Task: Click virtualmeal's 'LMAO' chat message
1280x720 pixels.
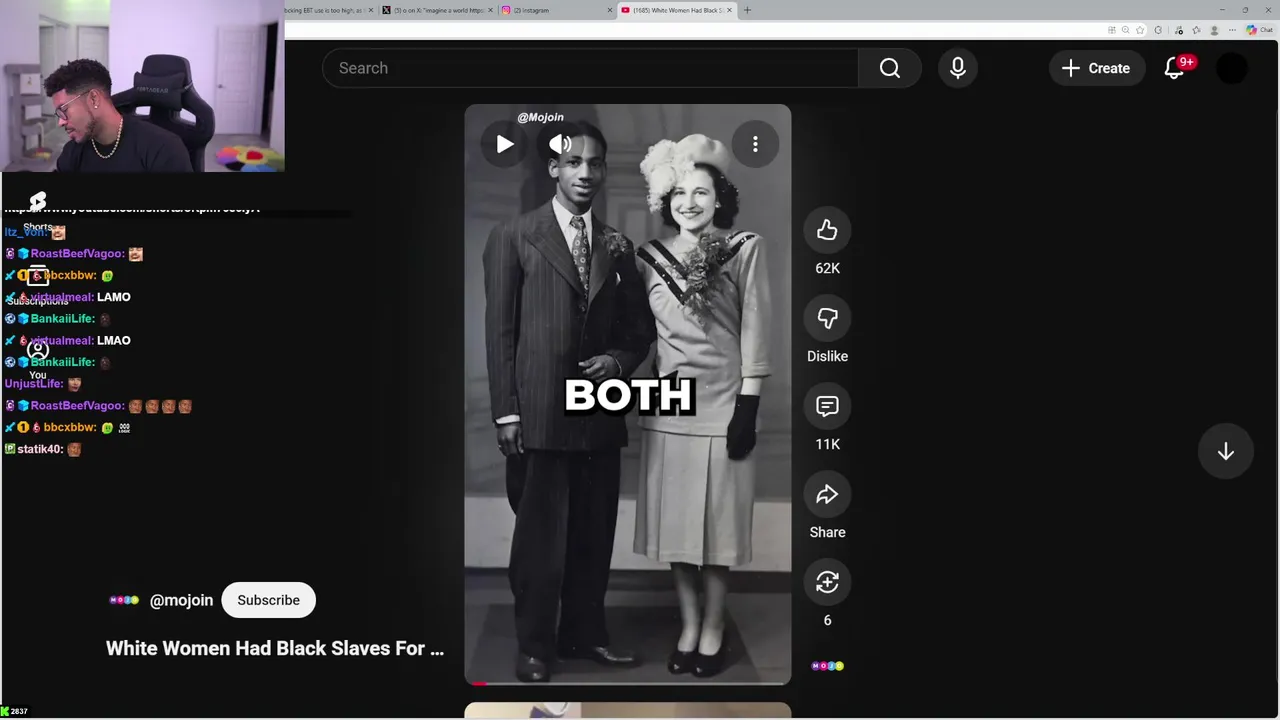Action: click(x=114, y=340)
